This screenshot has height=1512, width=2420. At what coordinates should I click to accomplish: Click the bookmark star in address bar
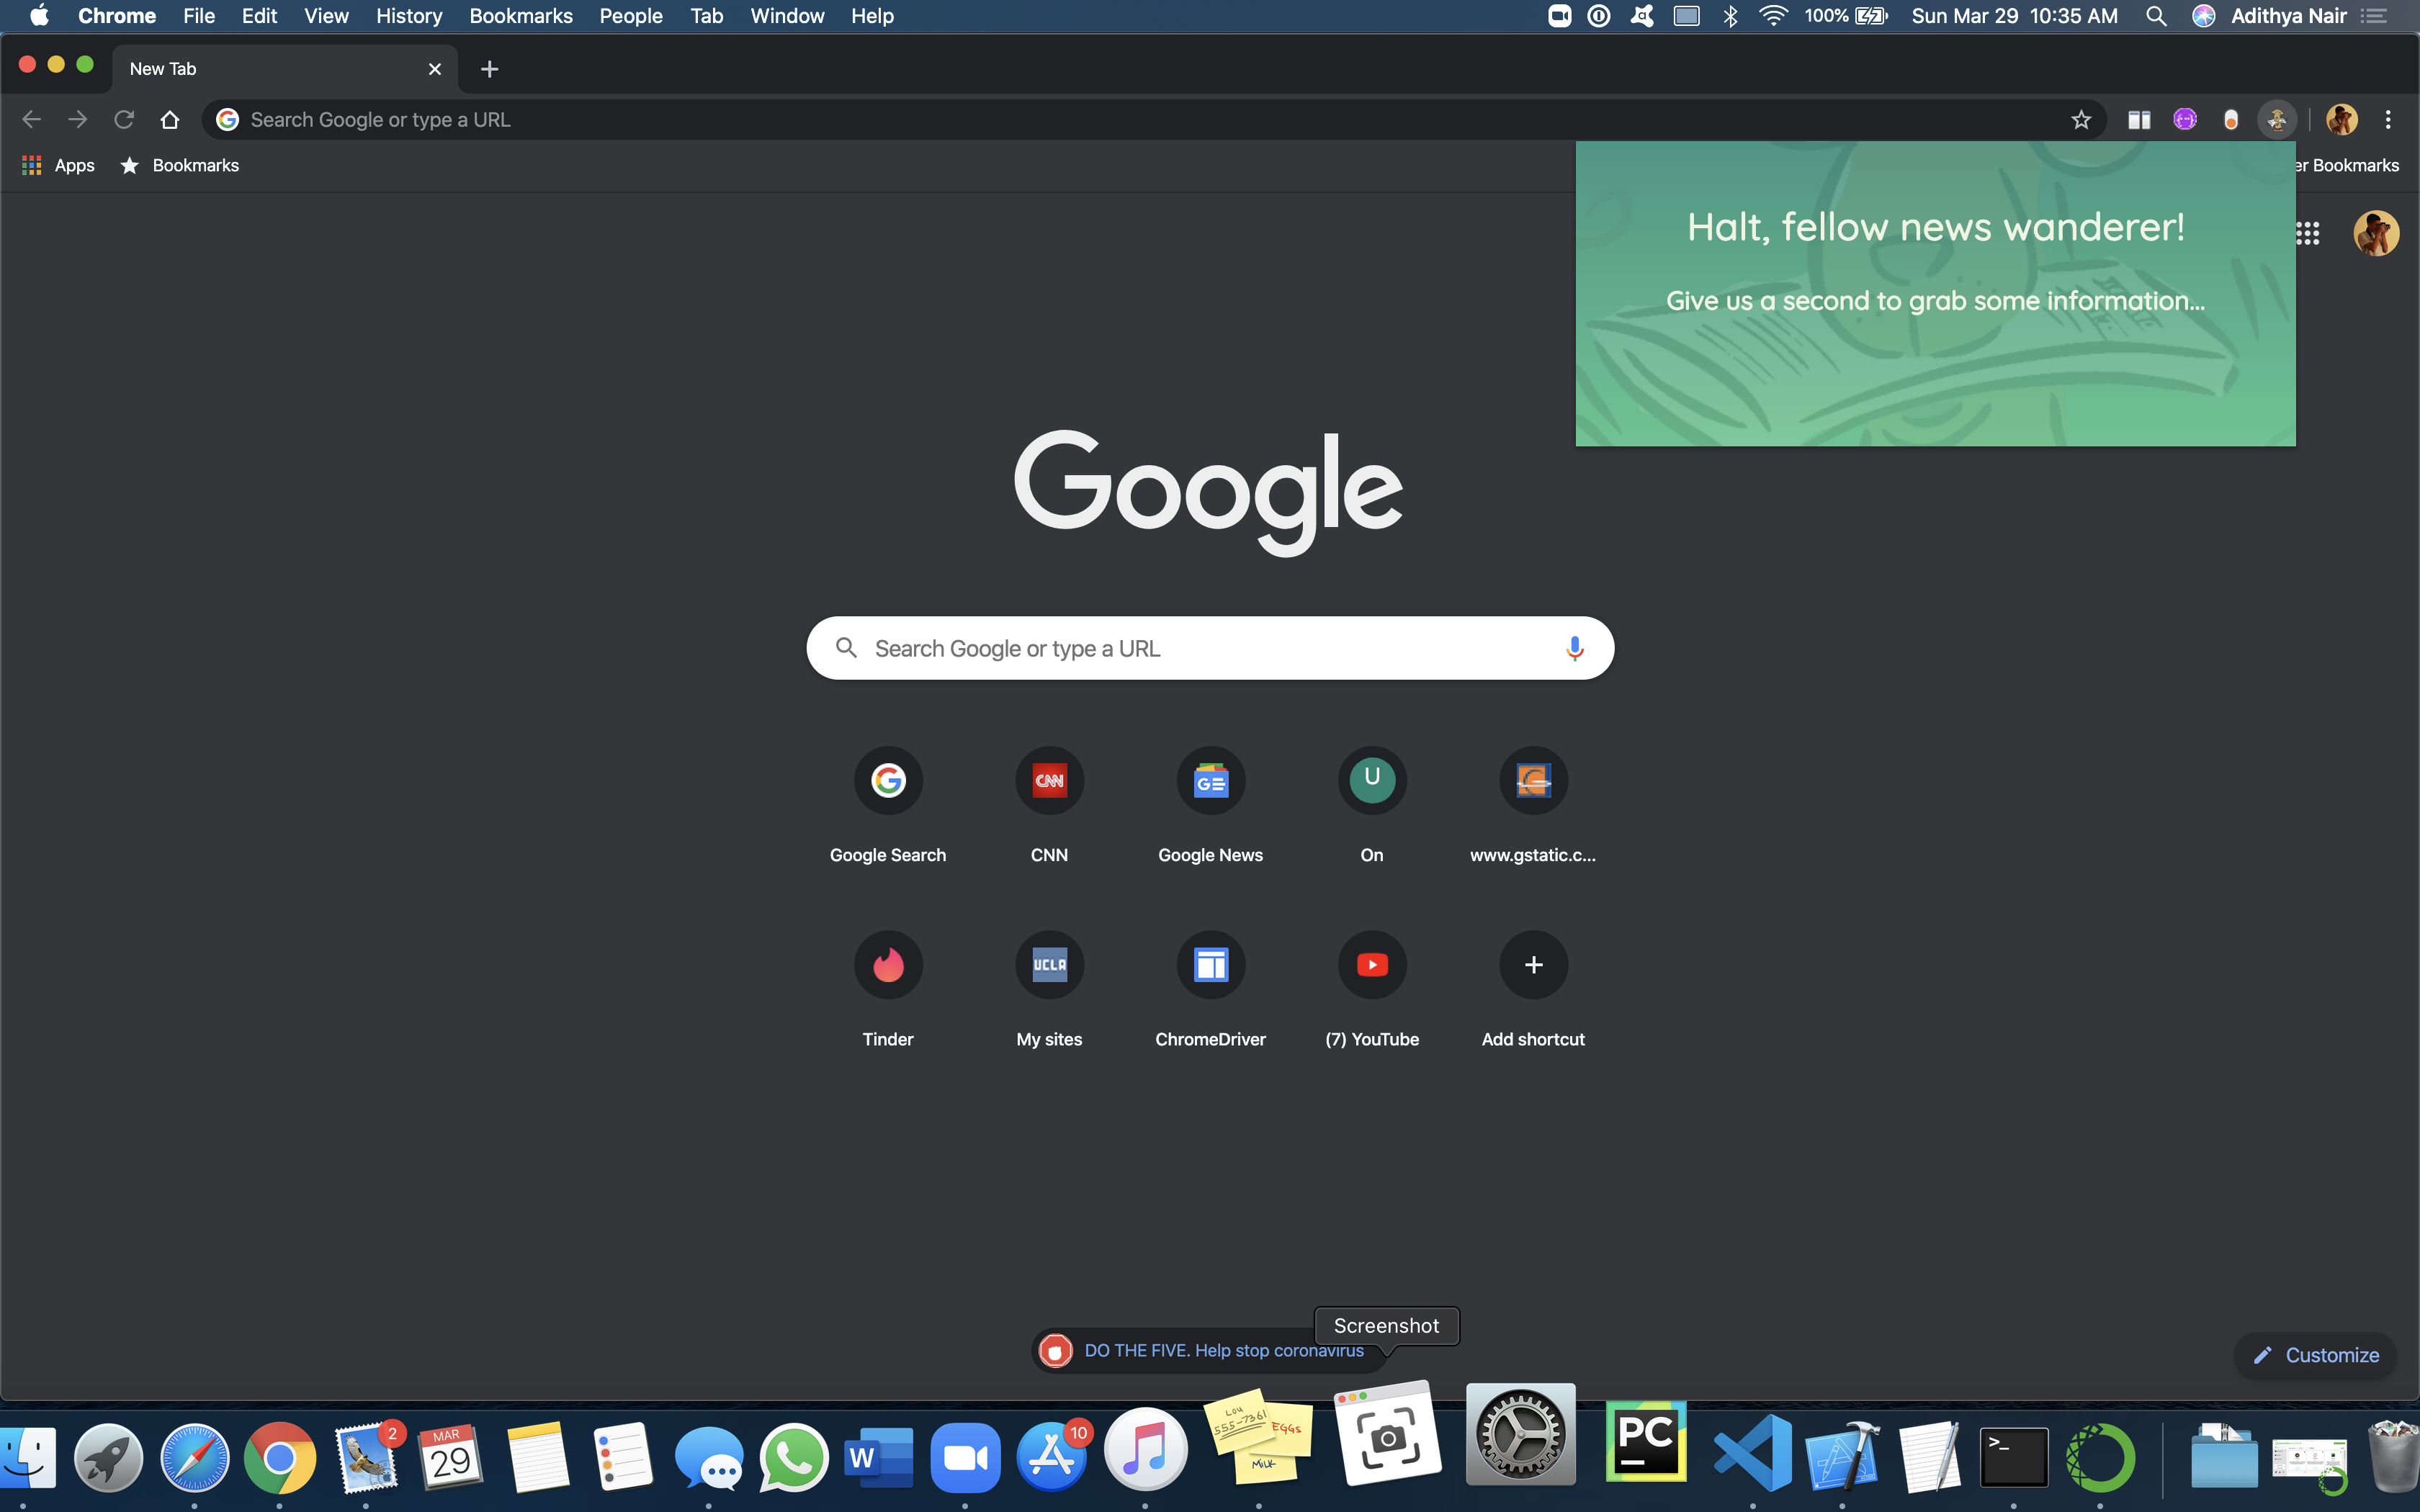click(2081, 120)
